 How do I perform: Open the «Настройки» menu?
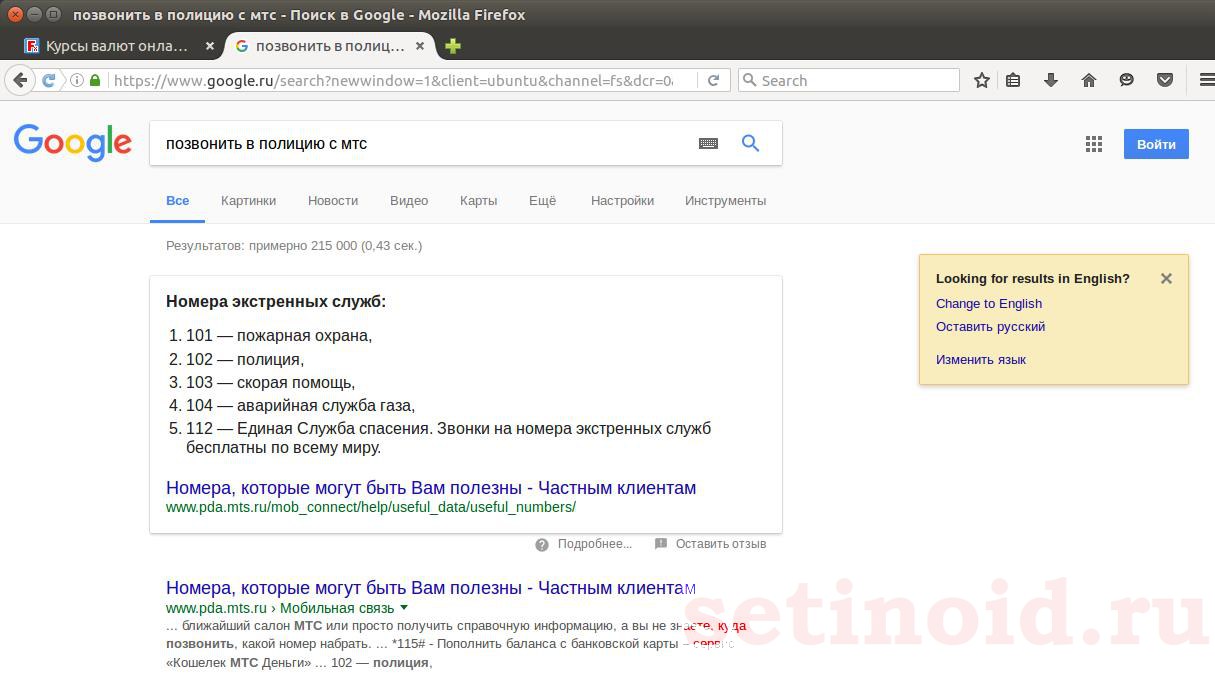point(622,200)
